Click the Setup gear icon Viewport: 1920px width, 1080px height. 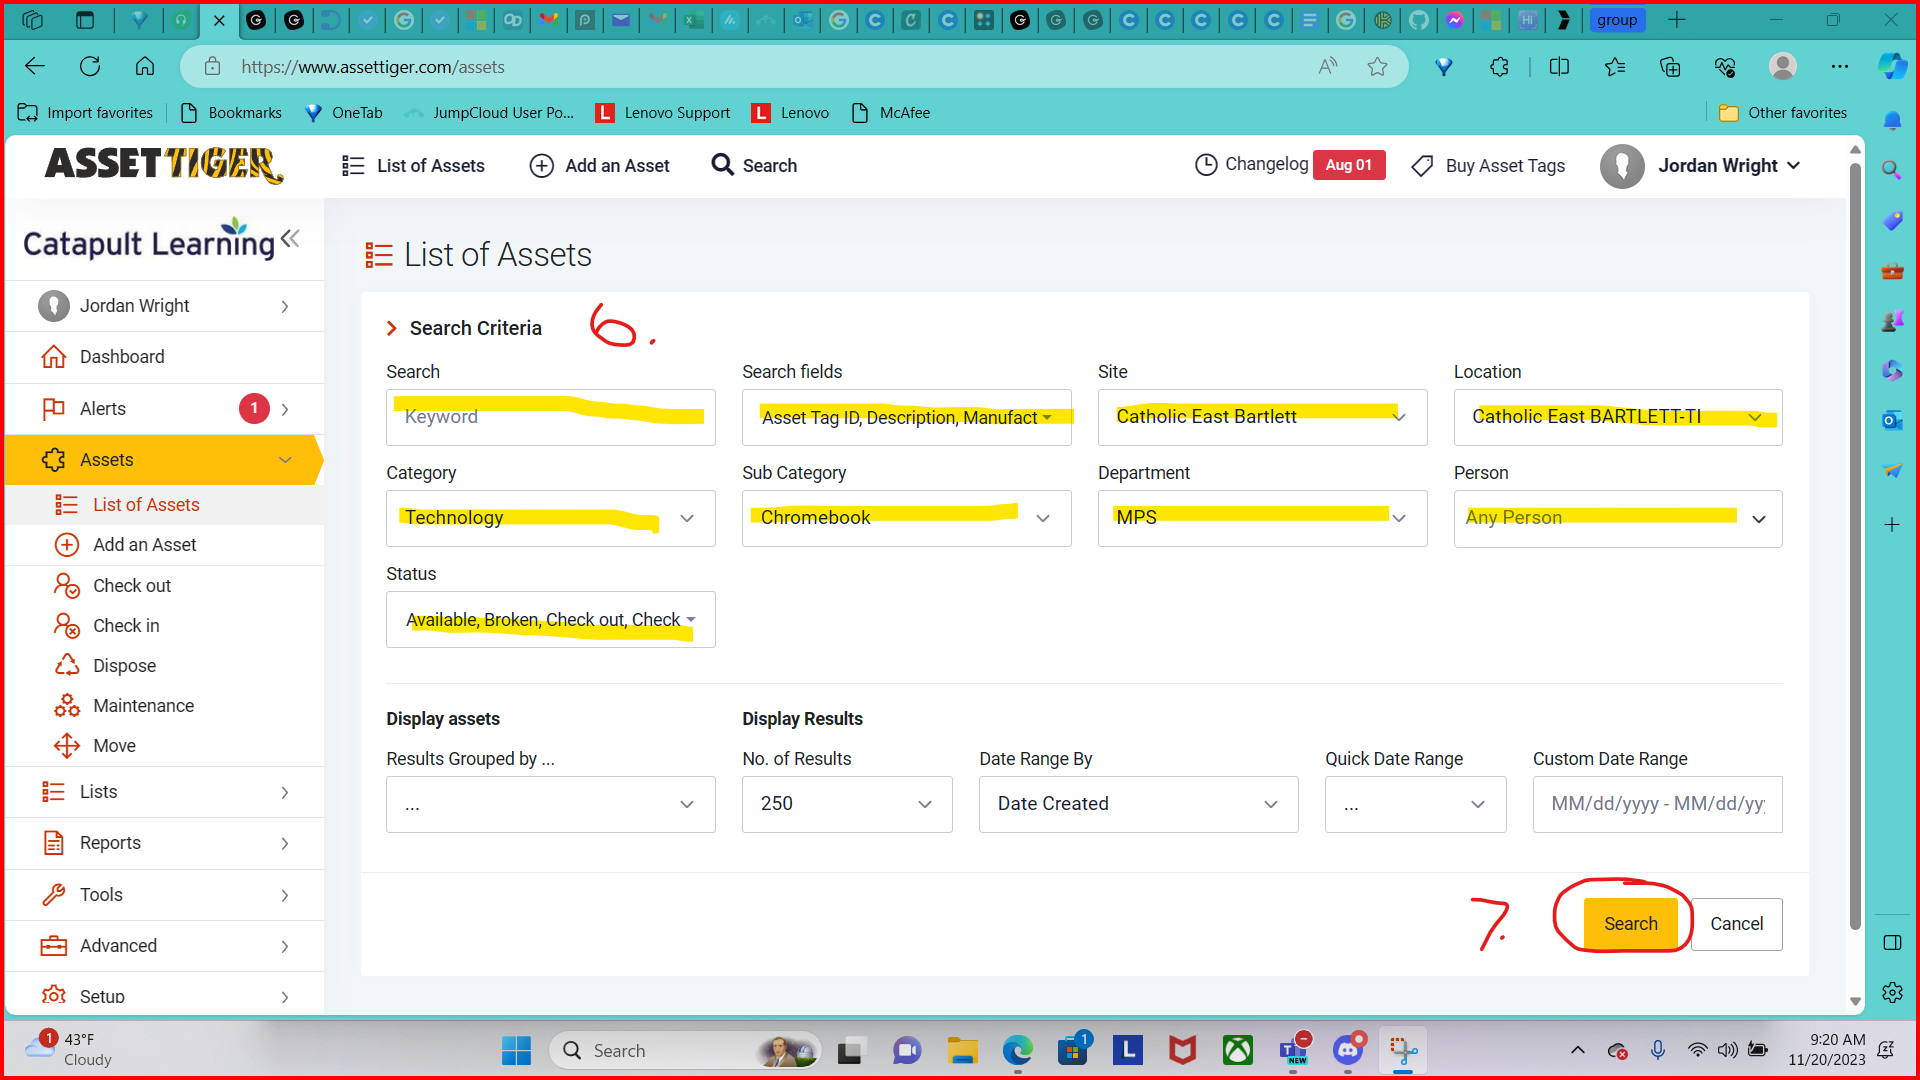pos(54,996)
